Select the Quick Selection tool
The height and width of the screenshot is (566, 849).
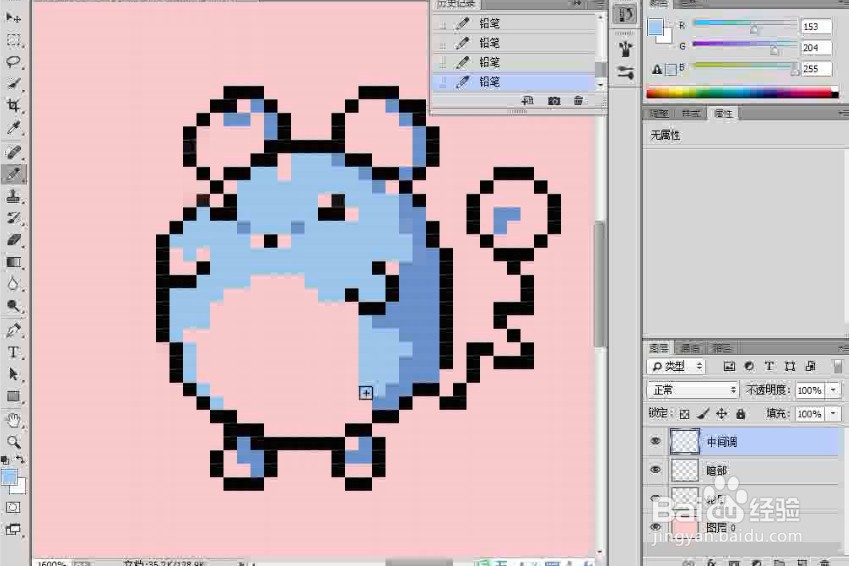point(13,83)
